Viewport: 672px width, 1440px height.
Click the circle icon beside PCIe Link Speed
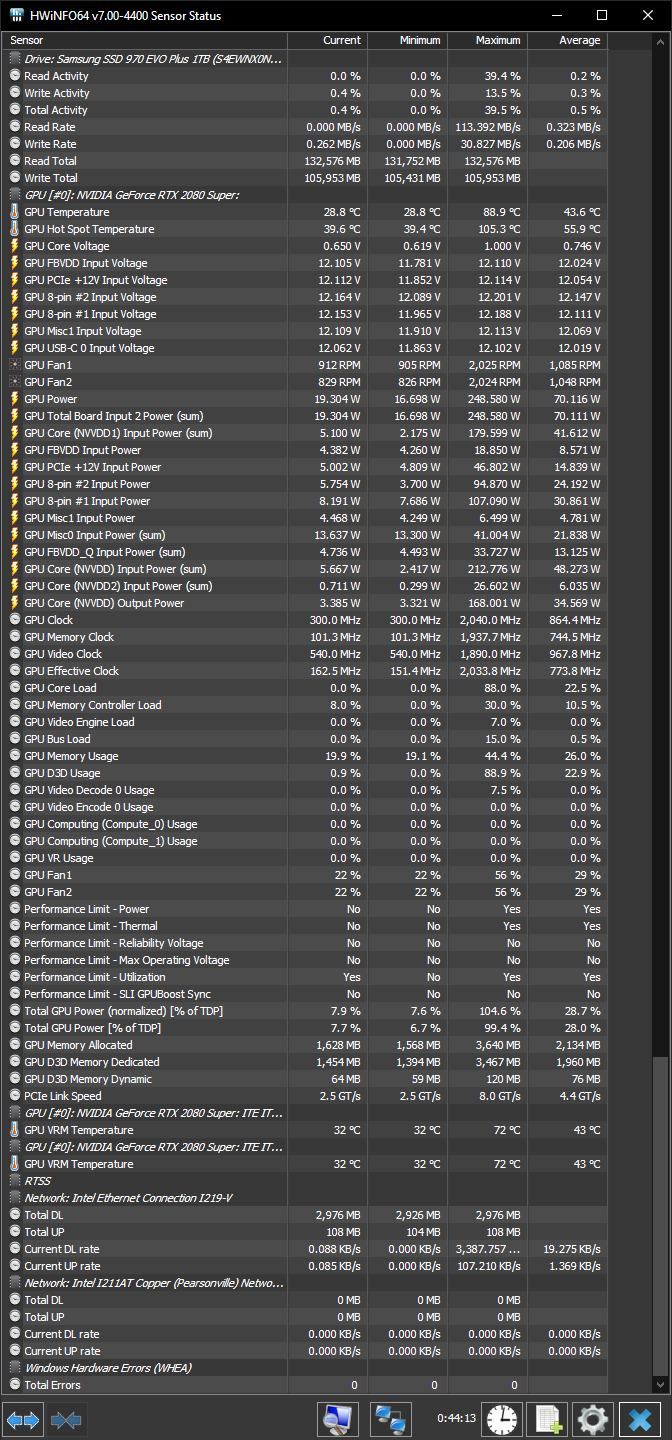(x=14, y=1096)
